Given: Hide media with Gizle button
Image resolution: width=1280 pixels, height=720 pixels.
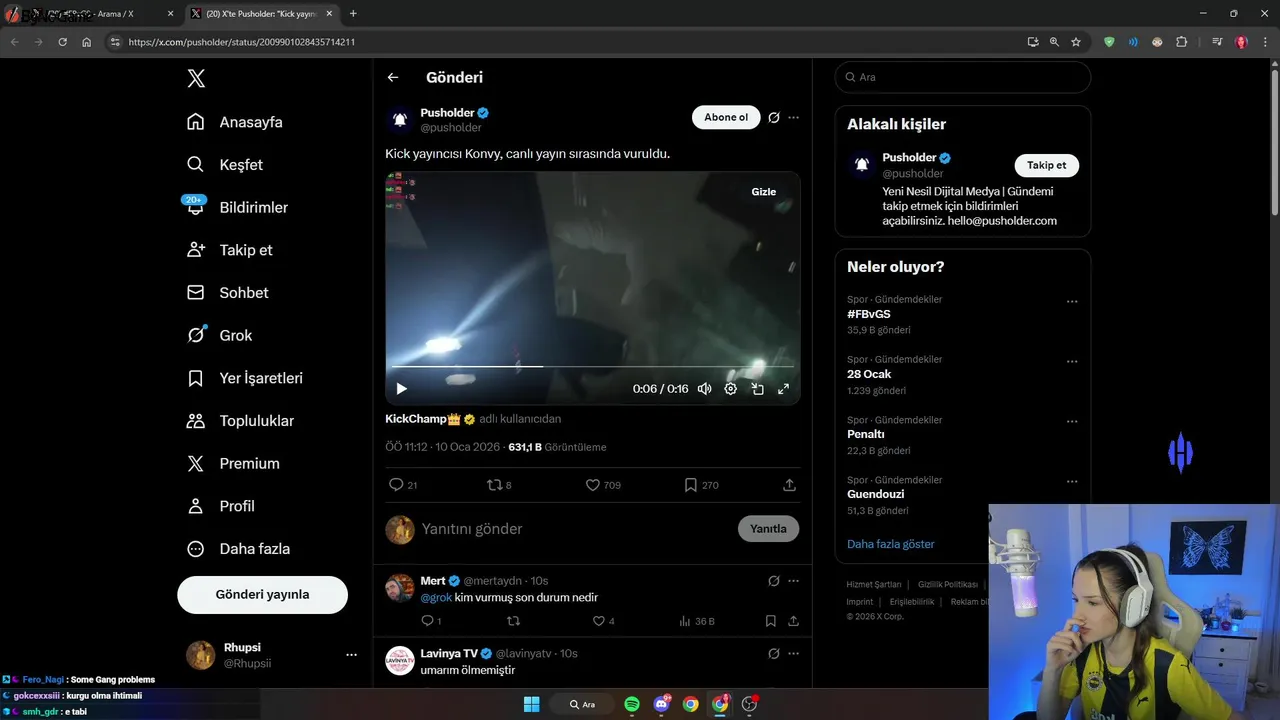Looking at the screenshot, I should (764, 192).
